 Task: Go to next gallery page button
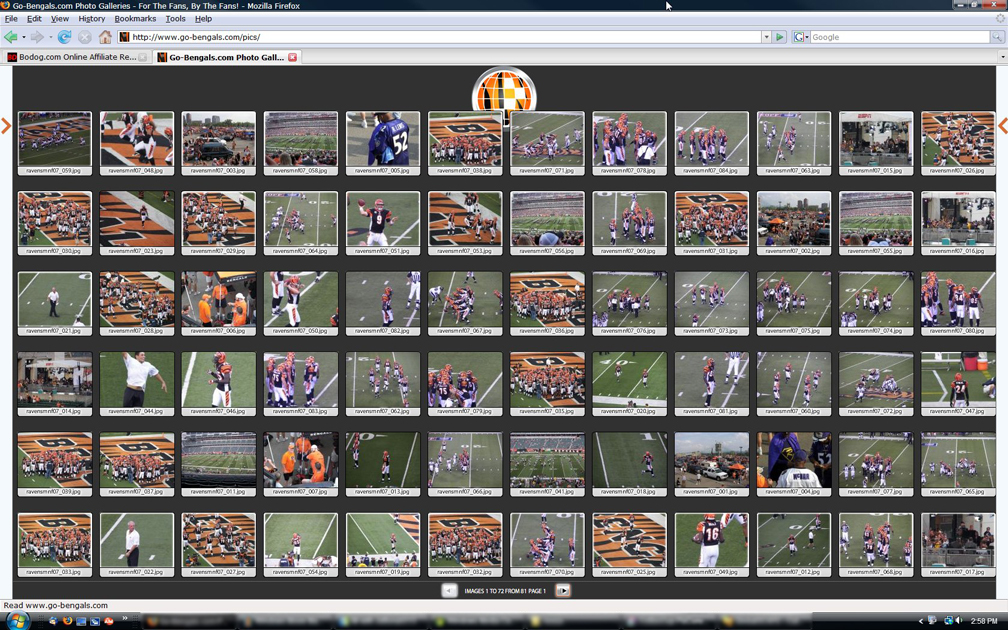click(563, 591)
